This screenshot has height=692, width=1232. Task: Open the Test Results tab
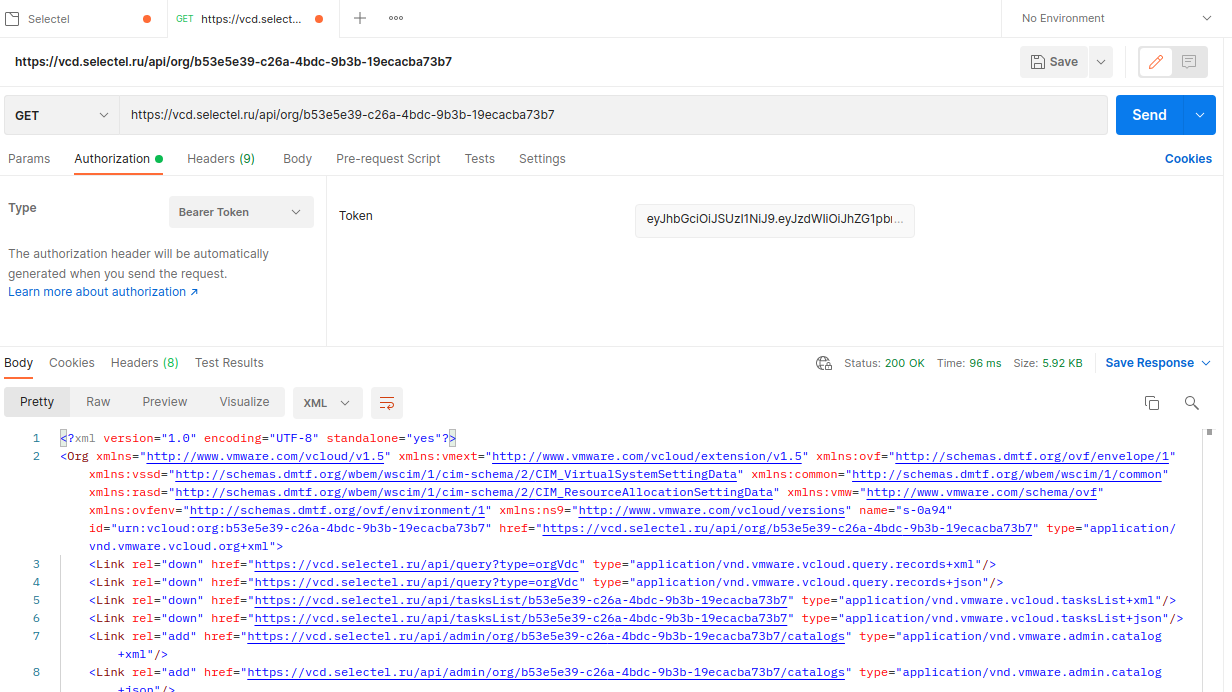[x=229, y=363]
